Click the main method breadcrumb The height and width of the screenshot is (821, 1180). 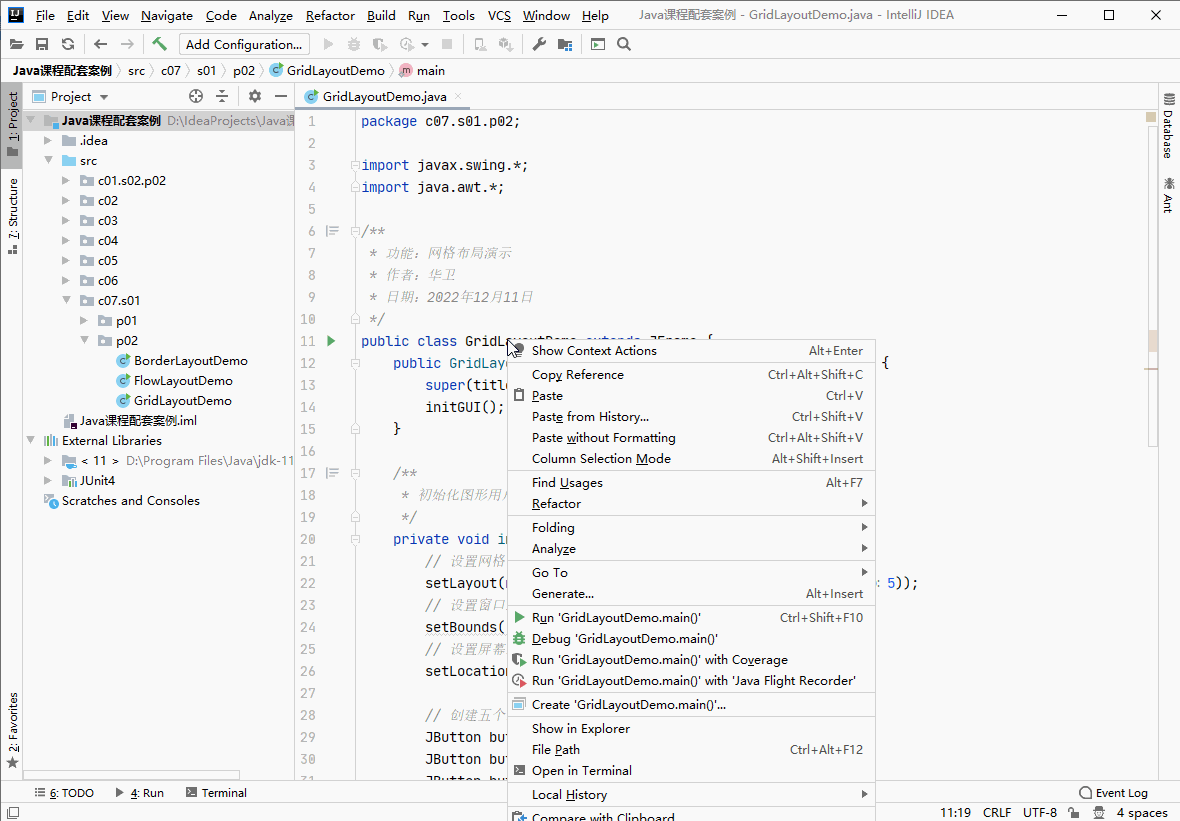(x=422, y=71)
